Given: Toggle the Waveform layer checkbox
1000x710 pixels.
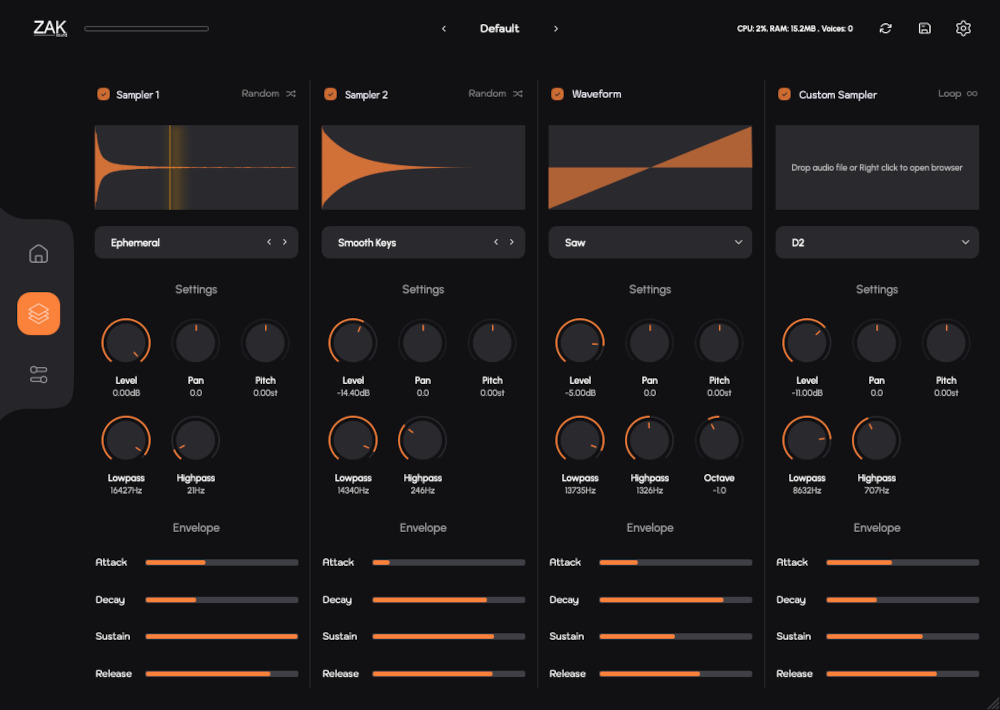Looking at the screenshot, I should [557, 94].
